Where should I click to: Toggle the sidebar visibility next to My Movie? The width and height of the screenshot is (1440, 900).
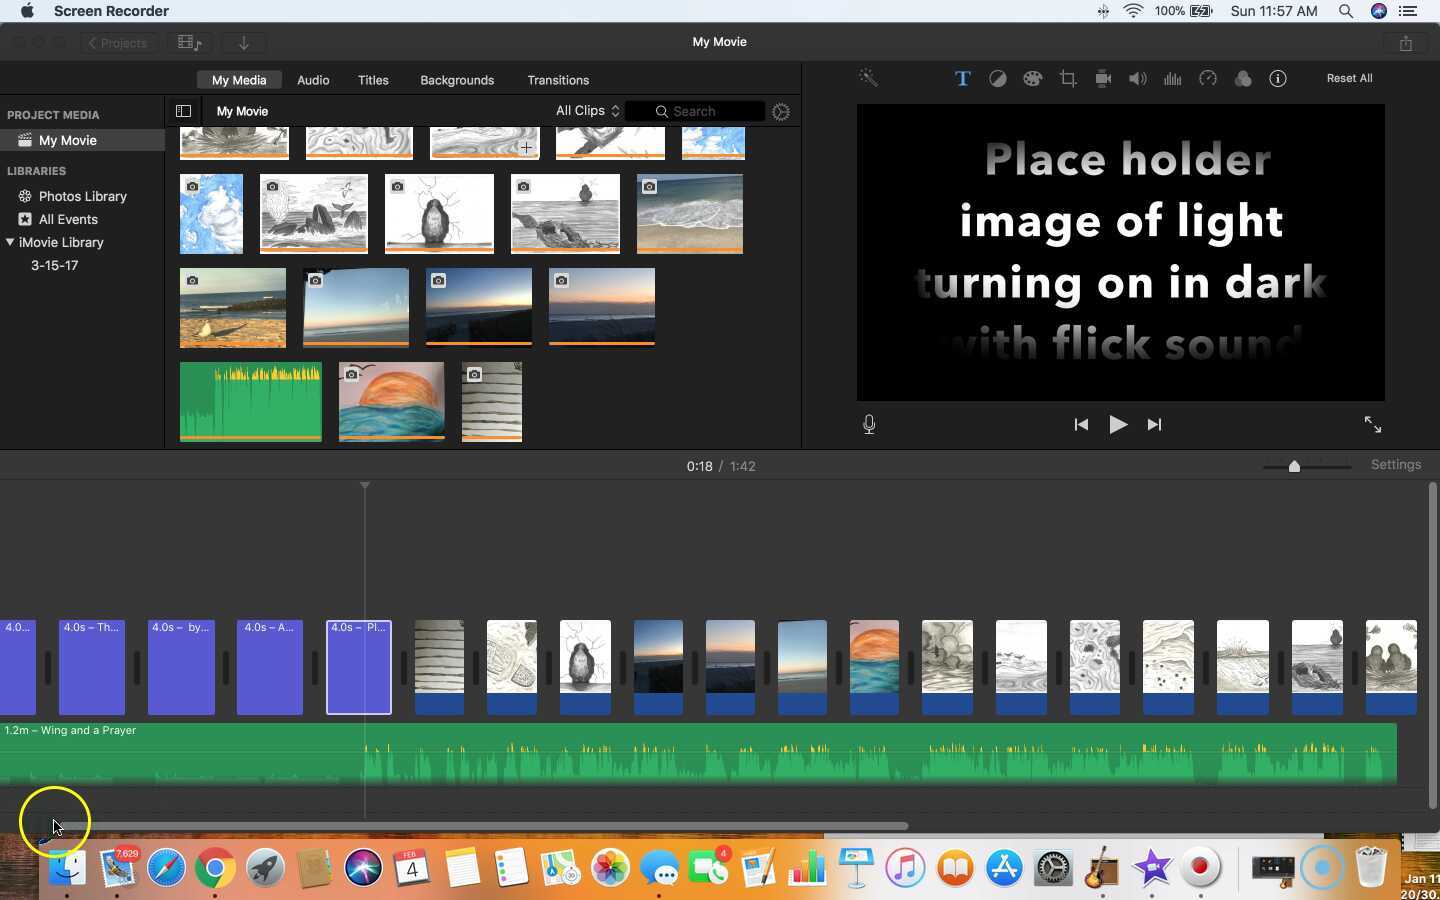click(183, 111)
